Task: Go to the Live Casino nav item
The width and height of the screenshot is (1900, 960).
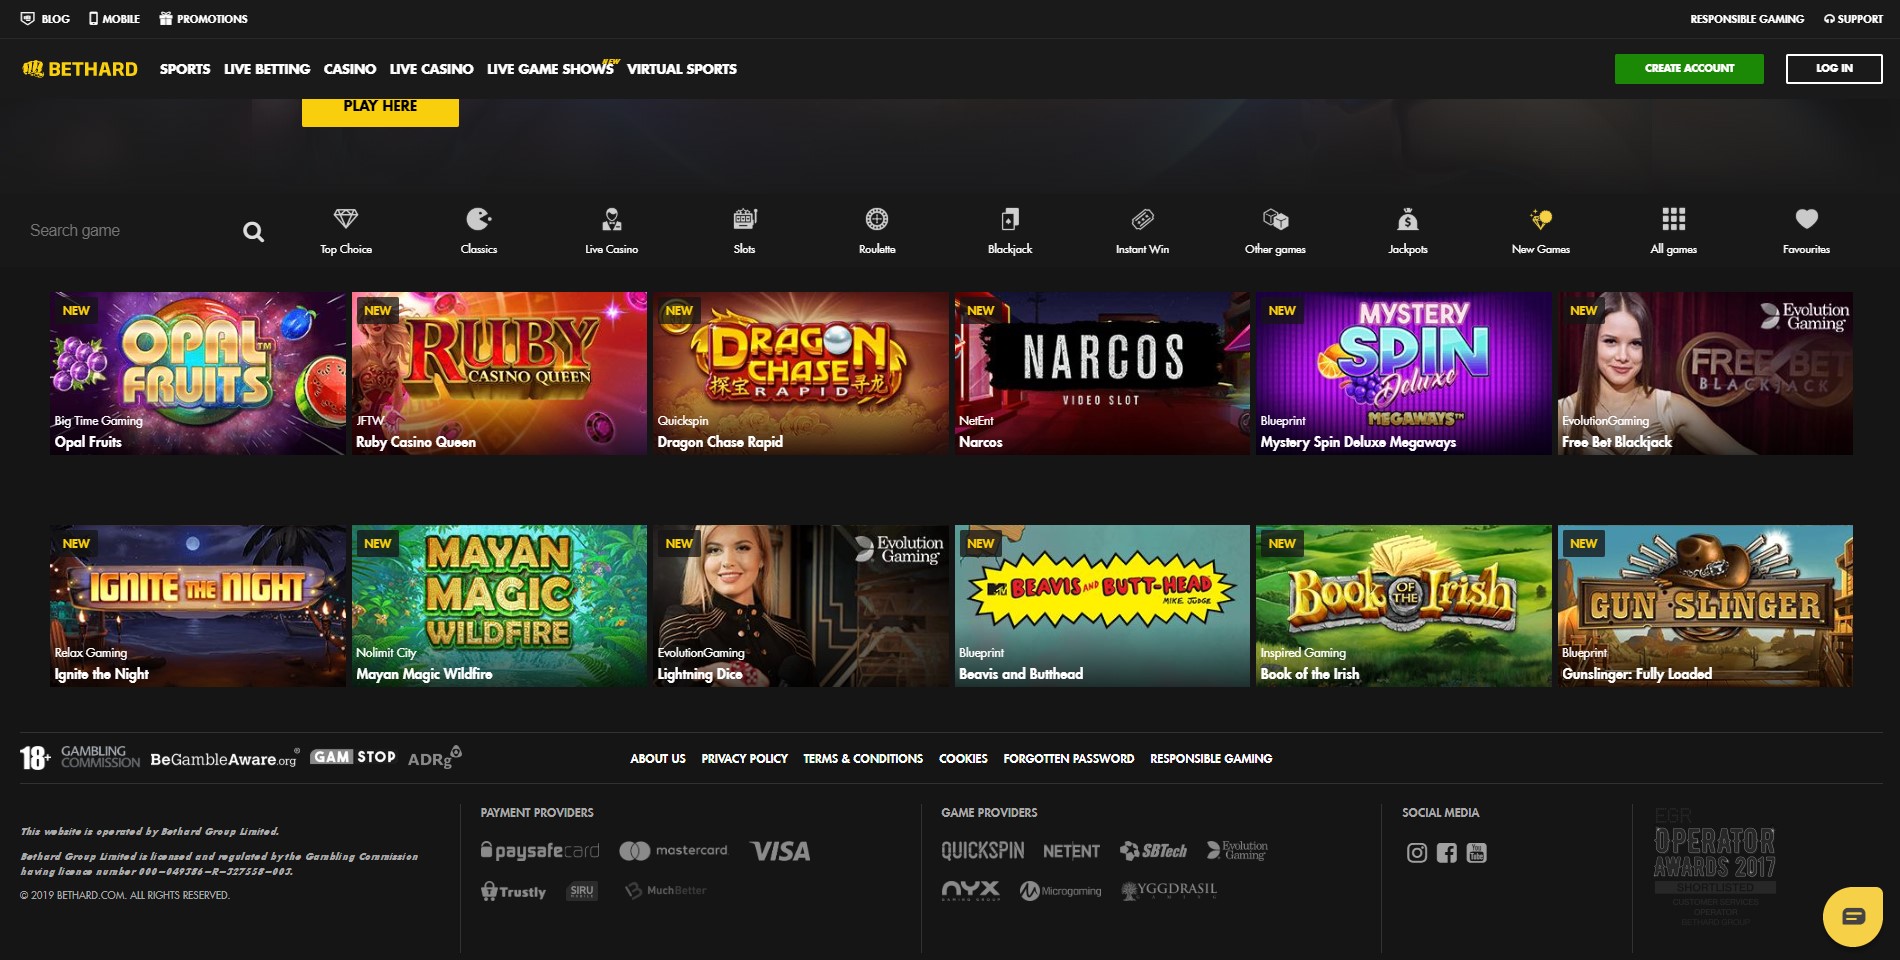Action: point(431,69)
